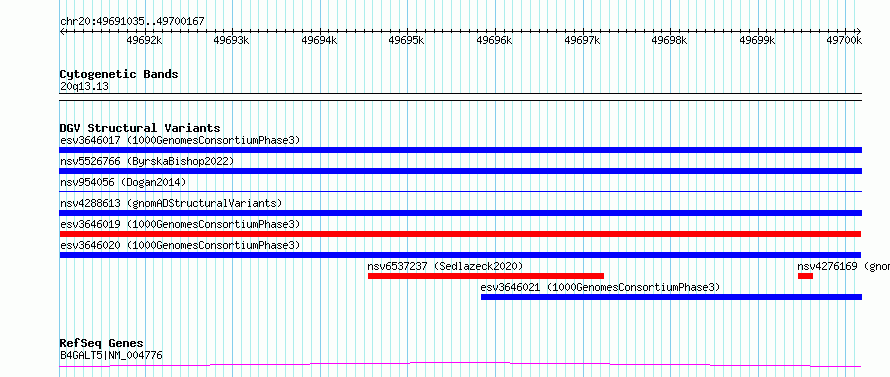The height and width of the screenshot is (377, 890).
Task: Click the red esv3646019 variant bar
Action: [x=460, y=234]
